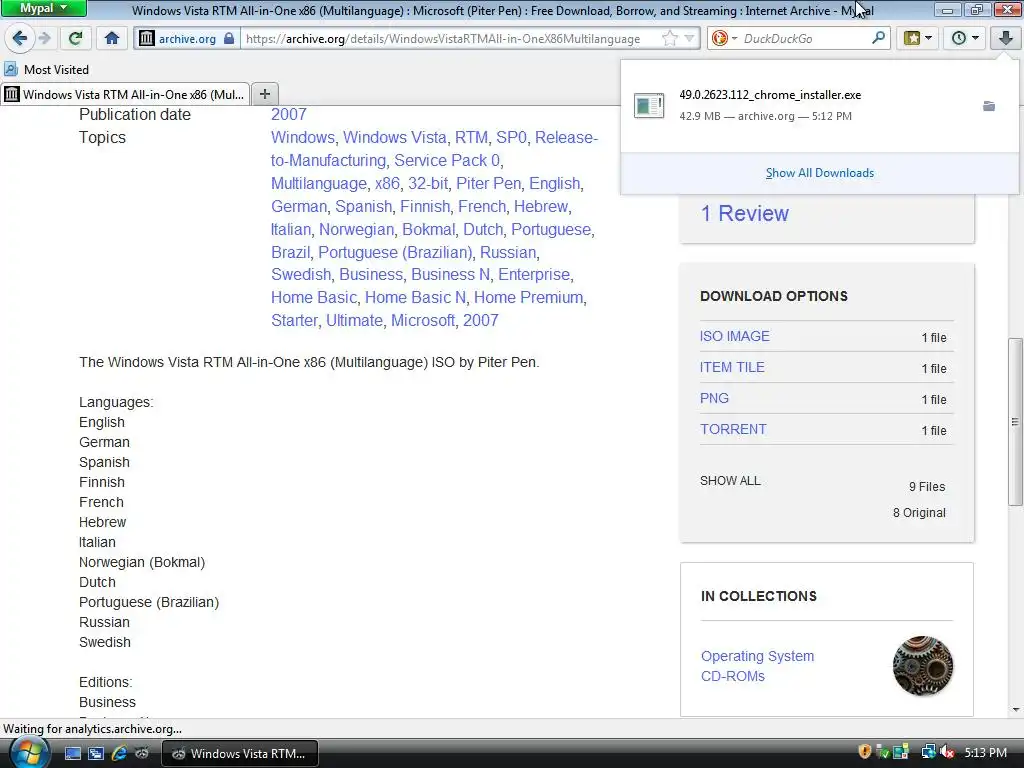
Task: Click the padlock secure connection icon
Action: pyautogui.click(x=229, y=39)
